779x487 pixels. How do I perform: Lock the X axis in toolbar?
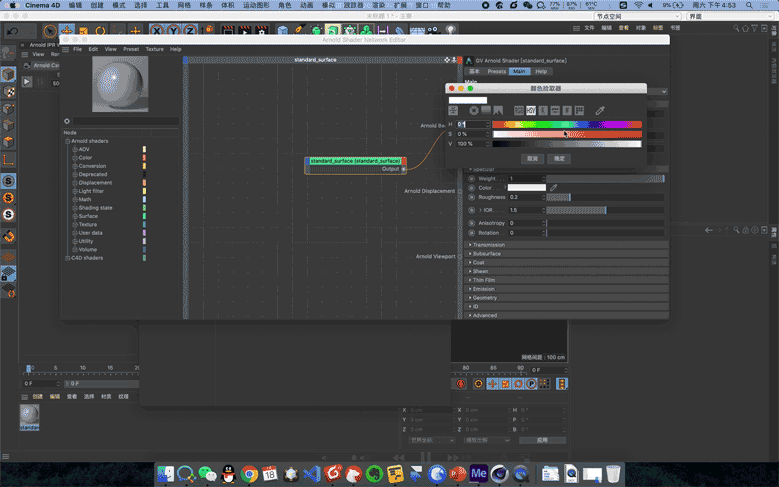click(x=156, y=30)
